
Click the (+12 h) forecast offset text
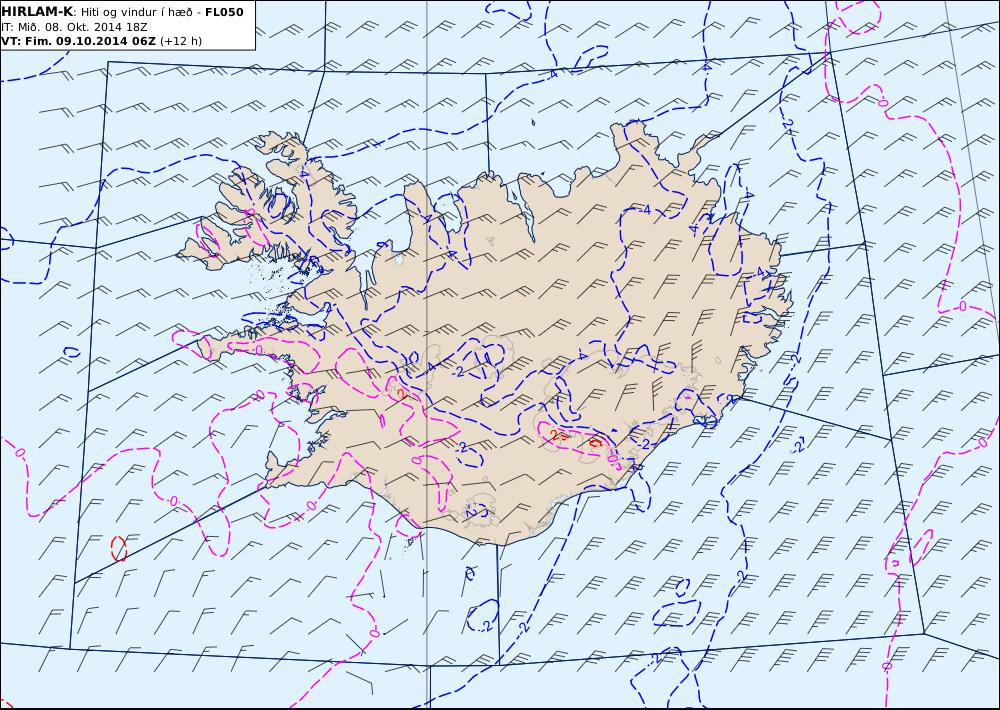tap(180, 41)
